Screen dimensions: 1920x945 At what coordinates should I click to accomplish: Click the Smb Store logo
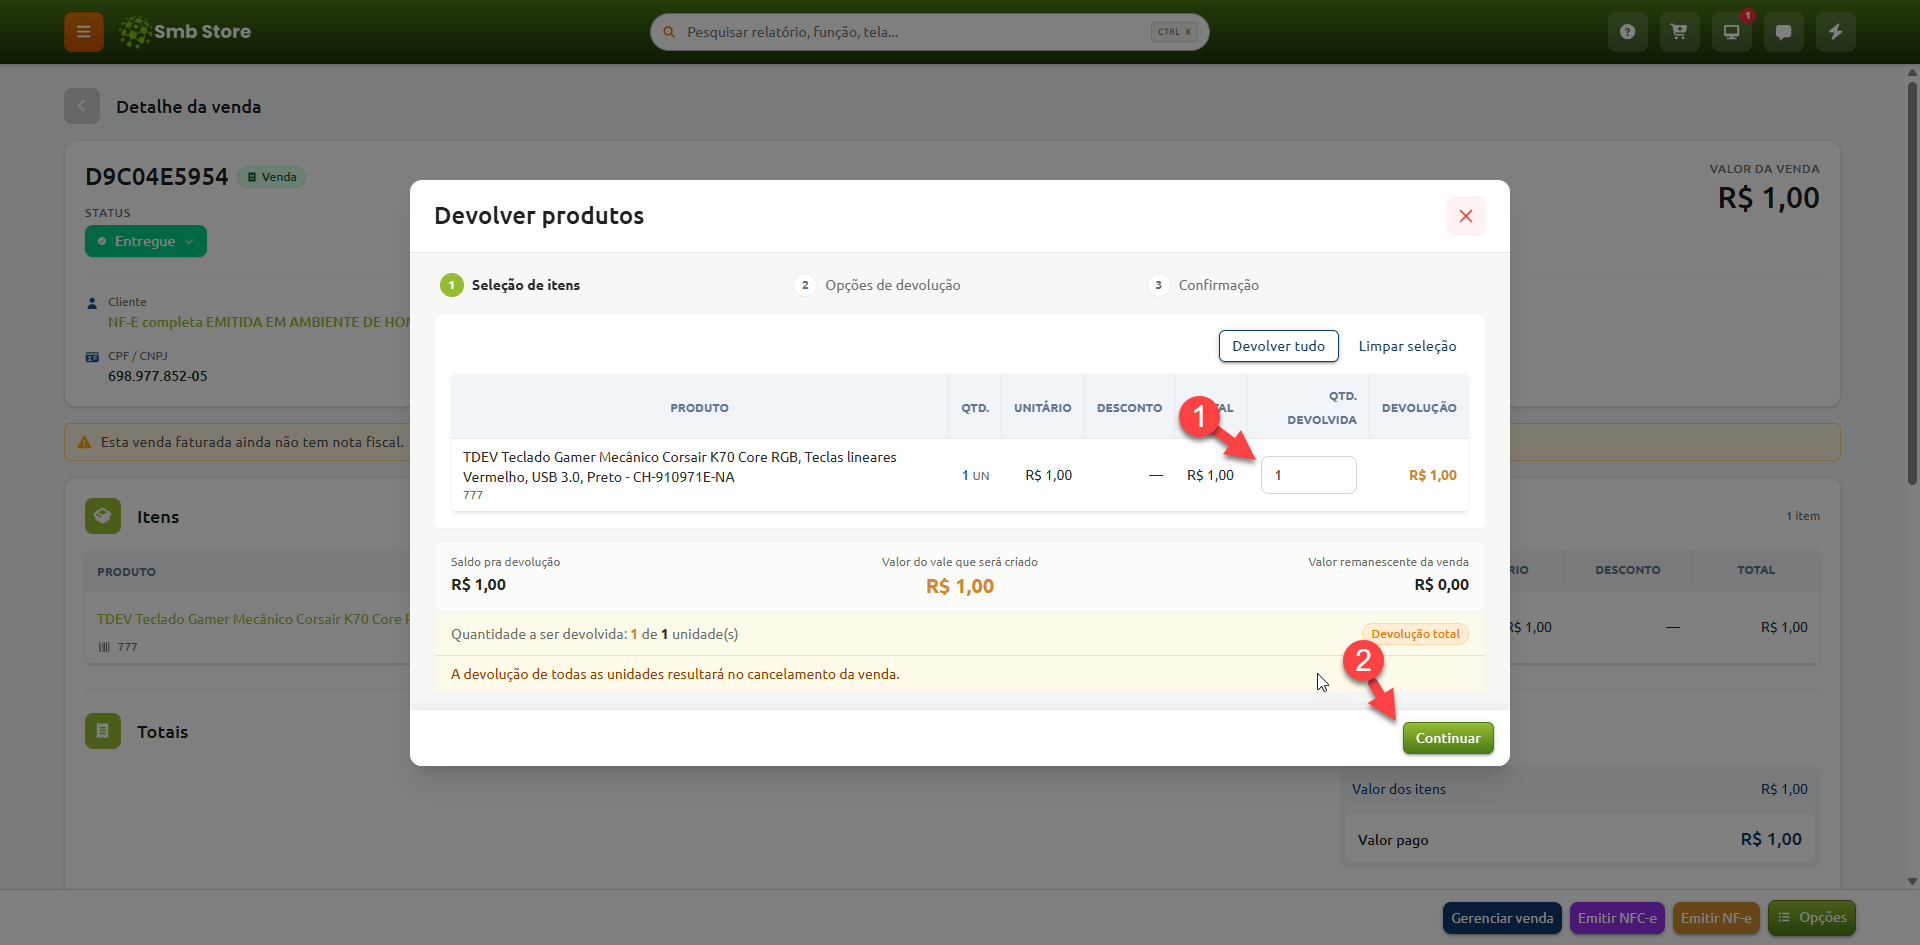[185, 32]
